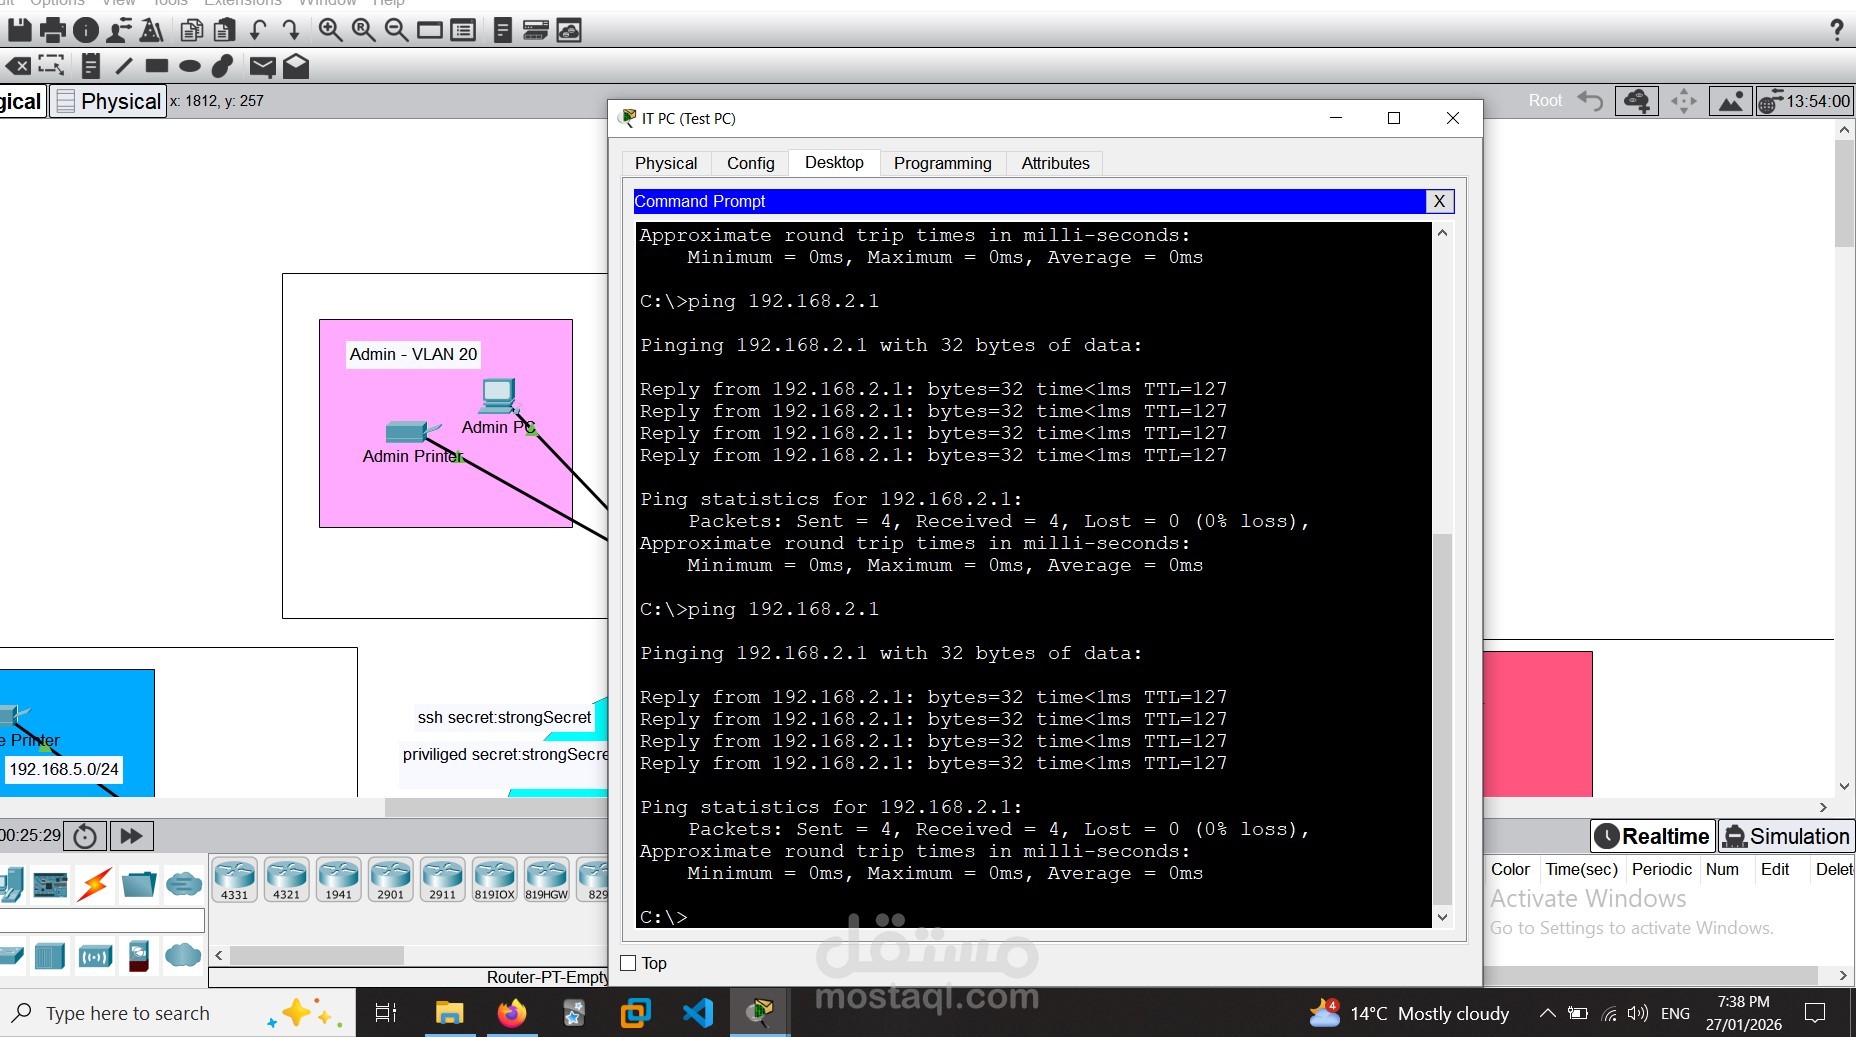The height and width of the screenshot is (1037, 1856).
Task: Select the Freeform drawing tool
Action: pos(222,66)
